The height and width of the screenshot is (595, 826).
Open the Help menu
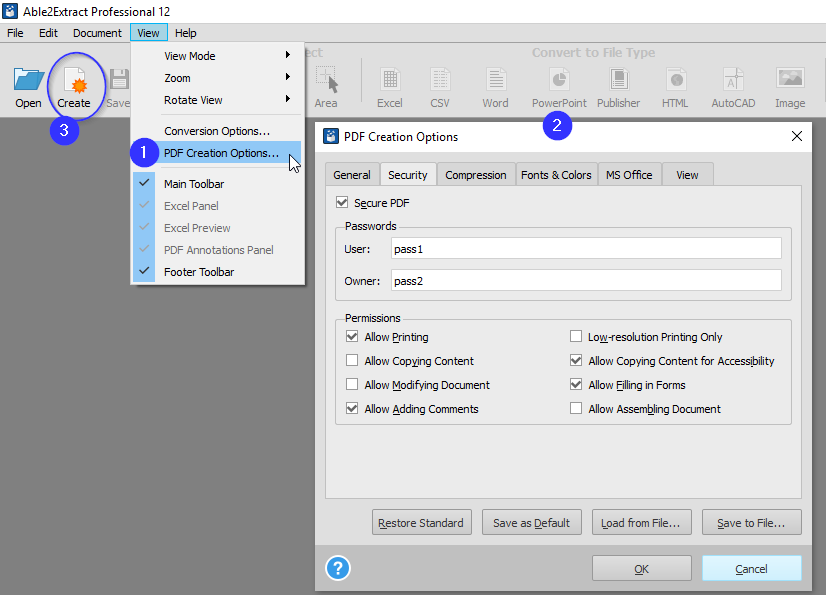[x=185, y=33]
